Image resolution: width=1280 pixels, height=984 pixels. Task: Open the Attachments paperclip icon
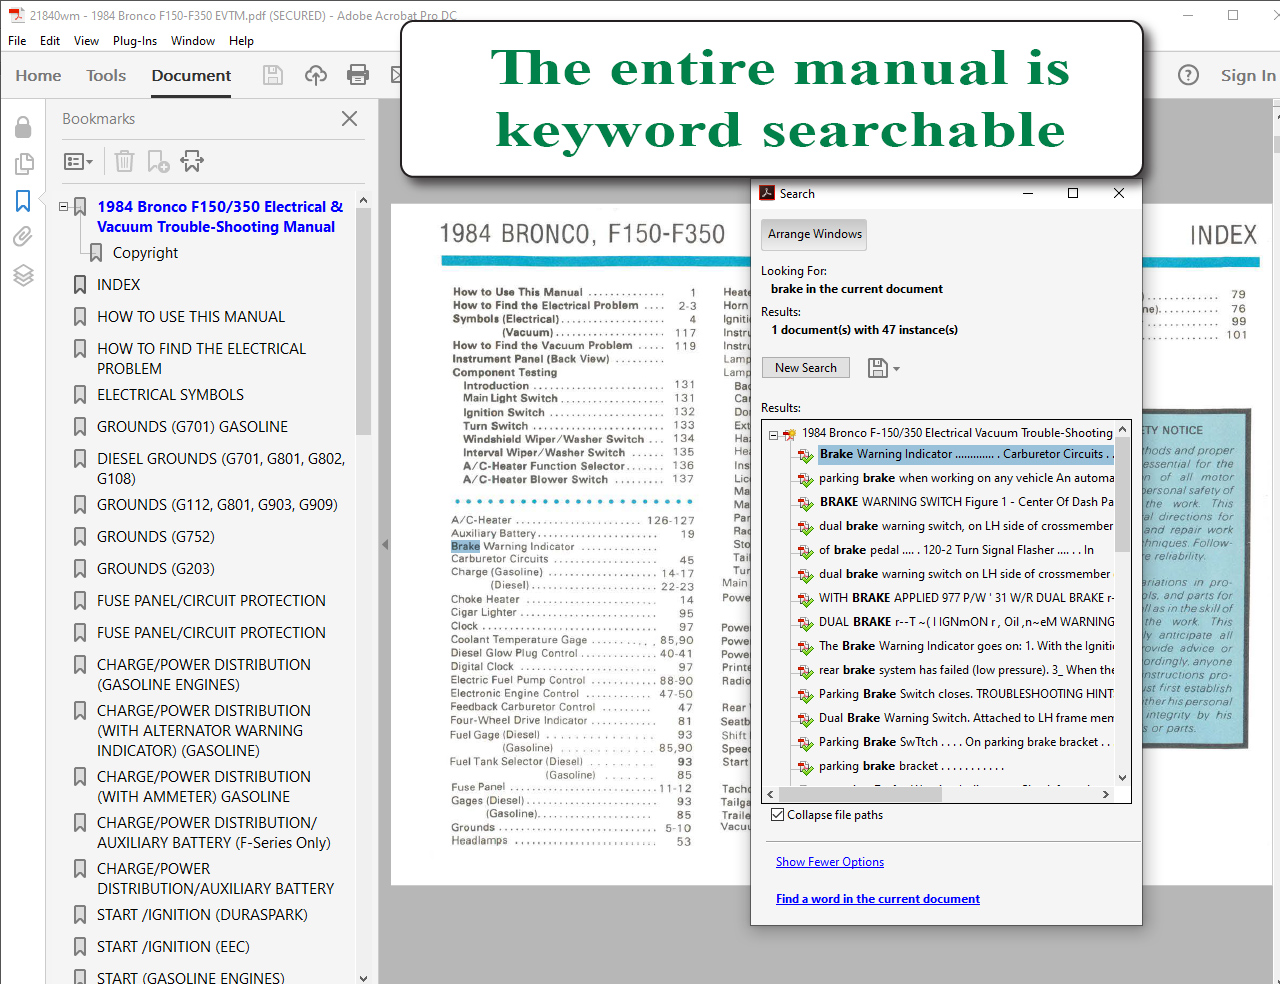[x=23, y=237]
